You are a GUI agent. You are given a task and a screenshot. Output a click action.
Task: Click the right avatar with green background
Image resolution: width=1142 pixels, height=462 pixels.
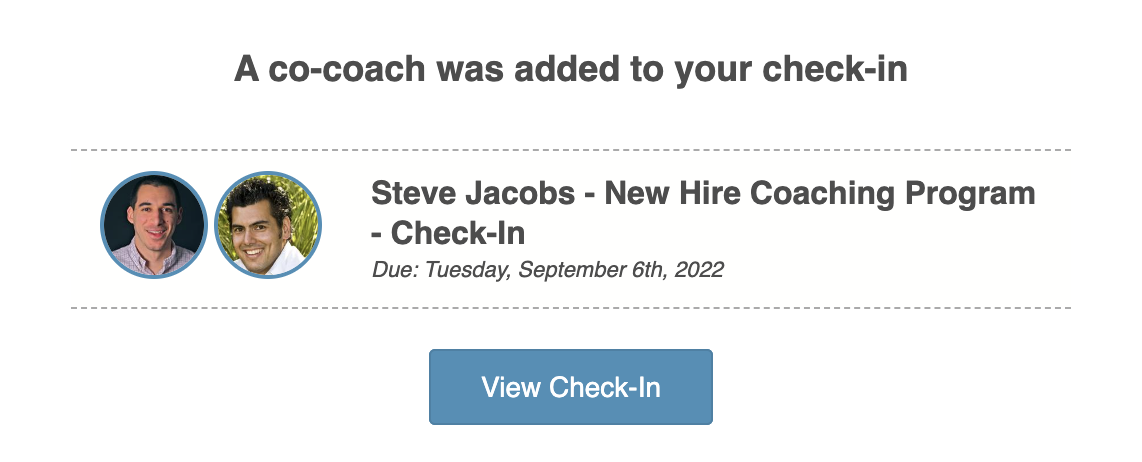pyautogui.click(x=269, y=225)
